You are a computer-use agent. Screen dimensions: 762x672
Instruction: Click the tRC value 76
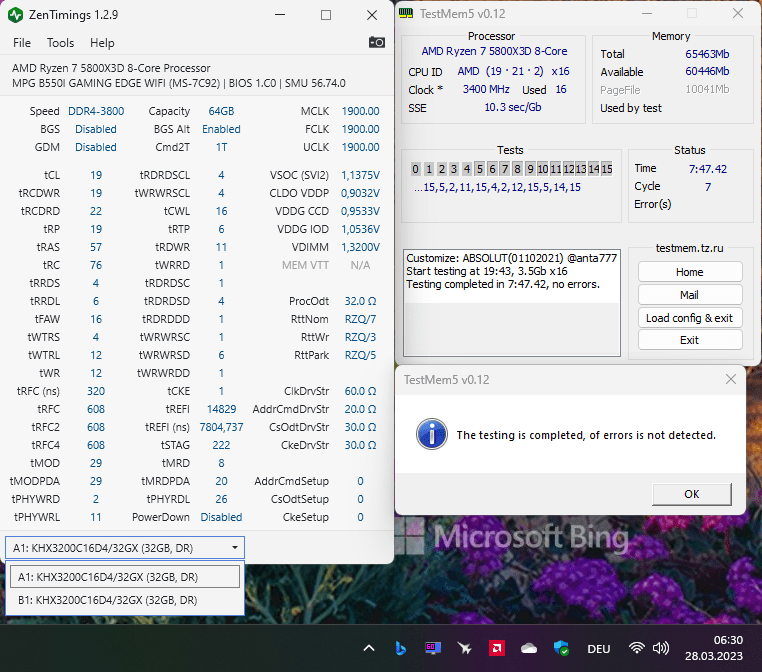pyautogui.click(x=96, y=265)
